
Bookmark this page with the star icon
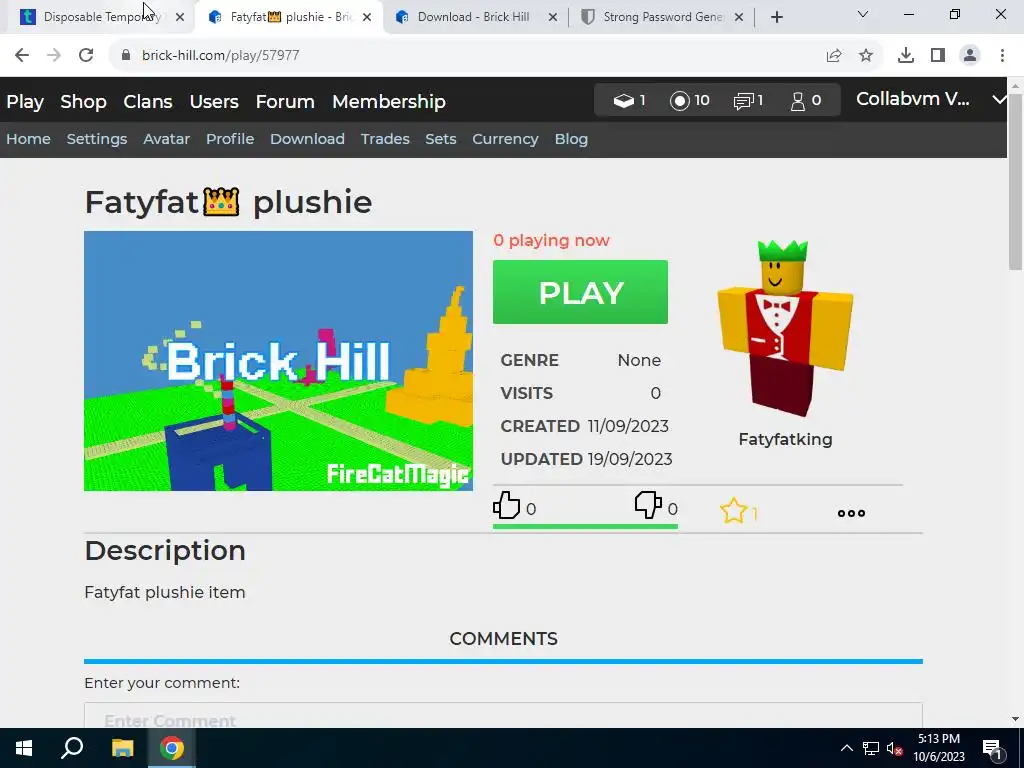(866, 55)
